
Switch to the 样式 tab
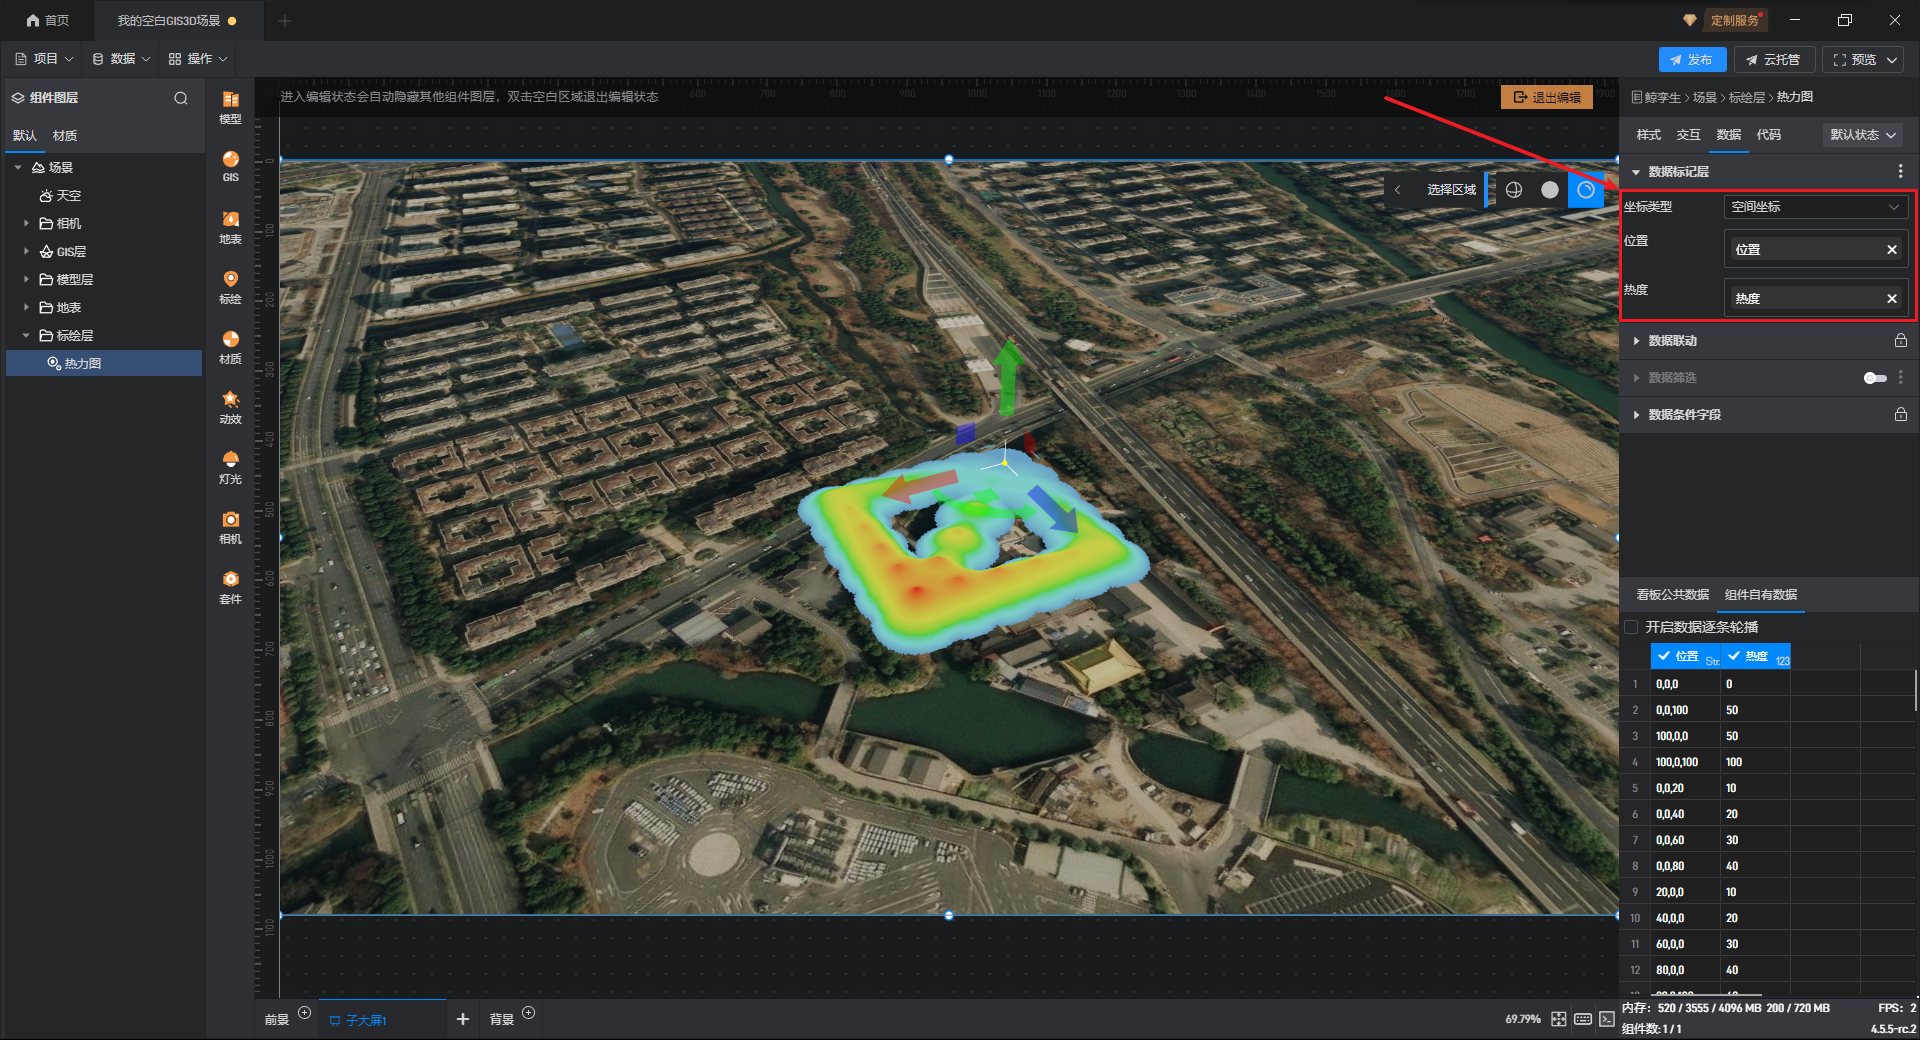coord(1648,135)
